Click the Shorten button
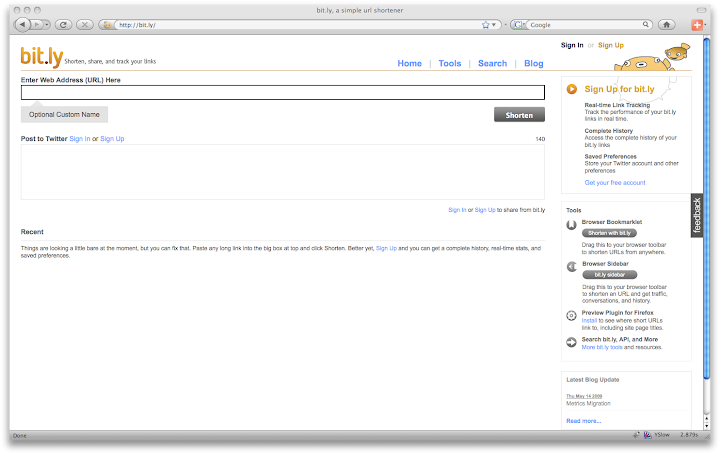 point(519,115)
